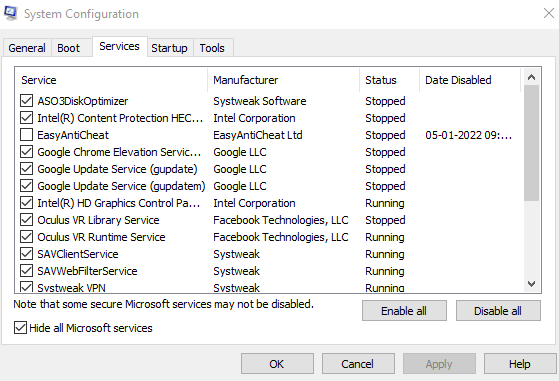This screenshot has width=559, height=381.
Task: Click the Disable all button
Action: 498,311
